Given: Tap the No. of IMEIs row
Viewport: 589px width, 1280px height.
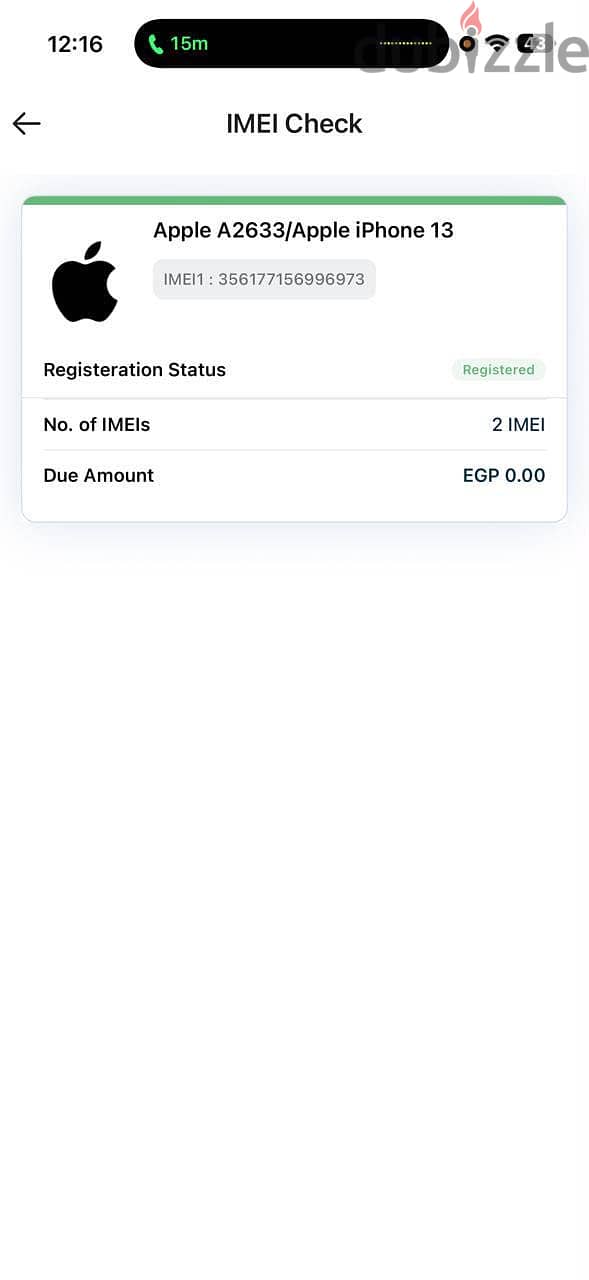Looking at the screenshot, I should click(294, 425).
